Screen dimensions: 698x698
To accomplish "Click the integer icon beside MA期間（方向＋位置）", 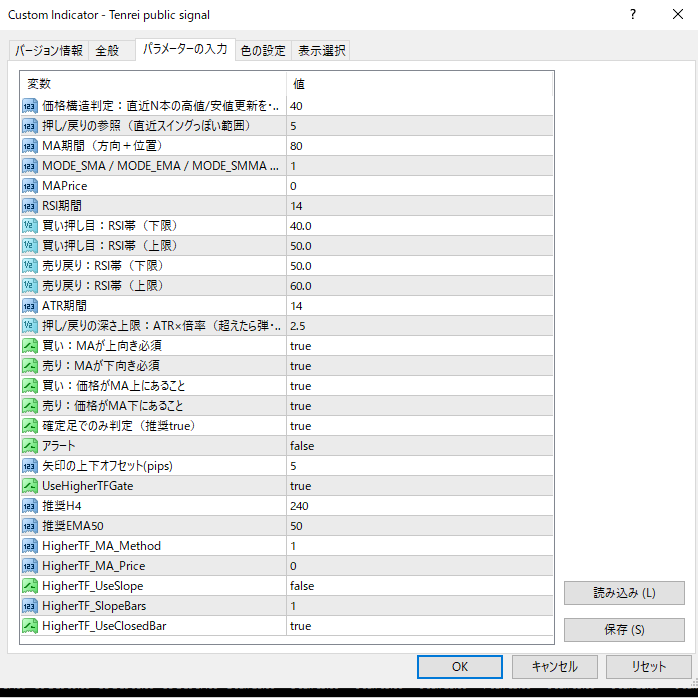I will click(30, 146).
